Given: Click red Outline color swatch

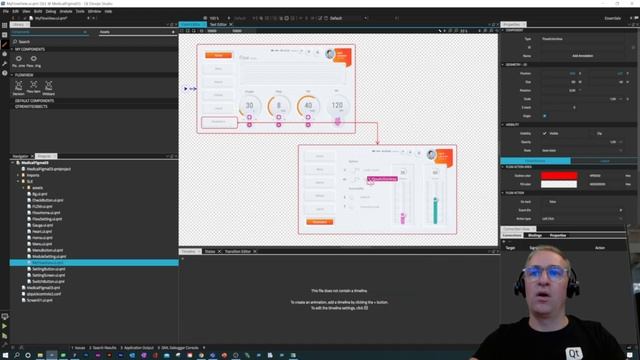Looking at the screenshot, I should pos(559,176).
